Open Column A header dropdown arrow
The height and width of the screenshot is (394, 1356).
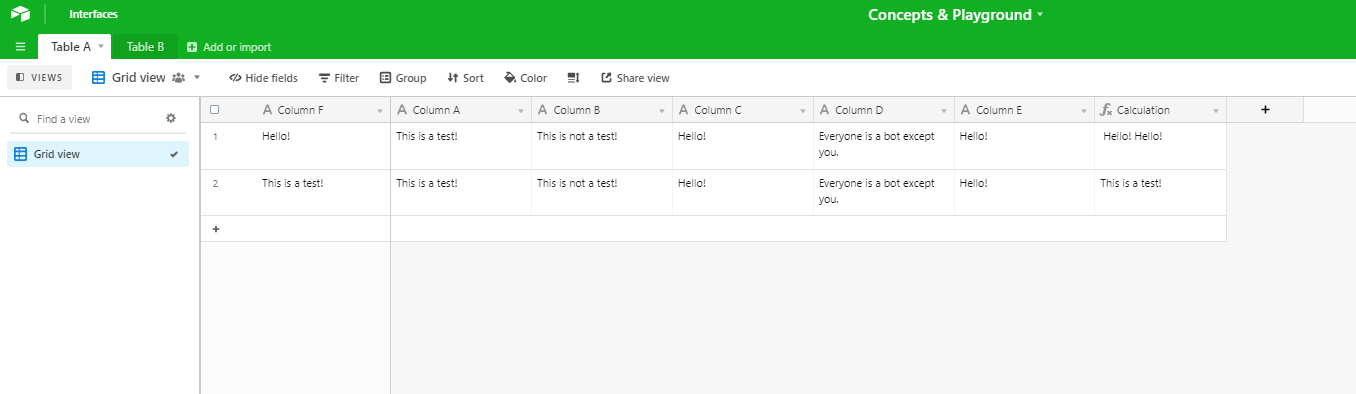pyautogui.click(x=521, y=111)
